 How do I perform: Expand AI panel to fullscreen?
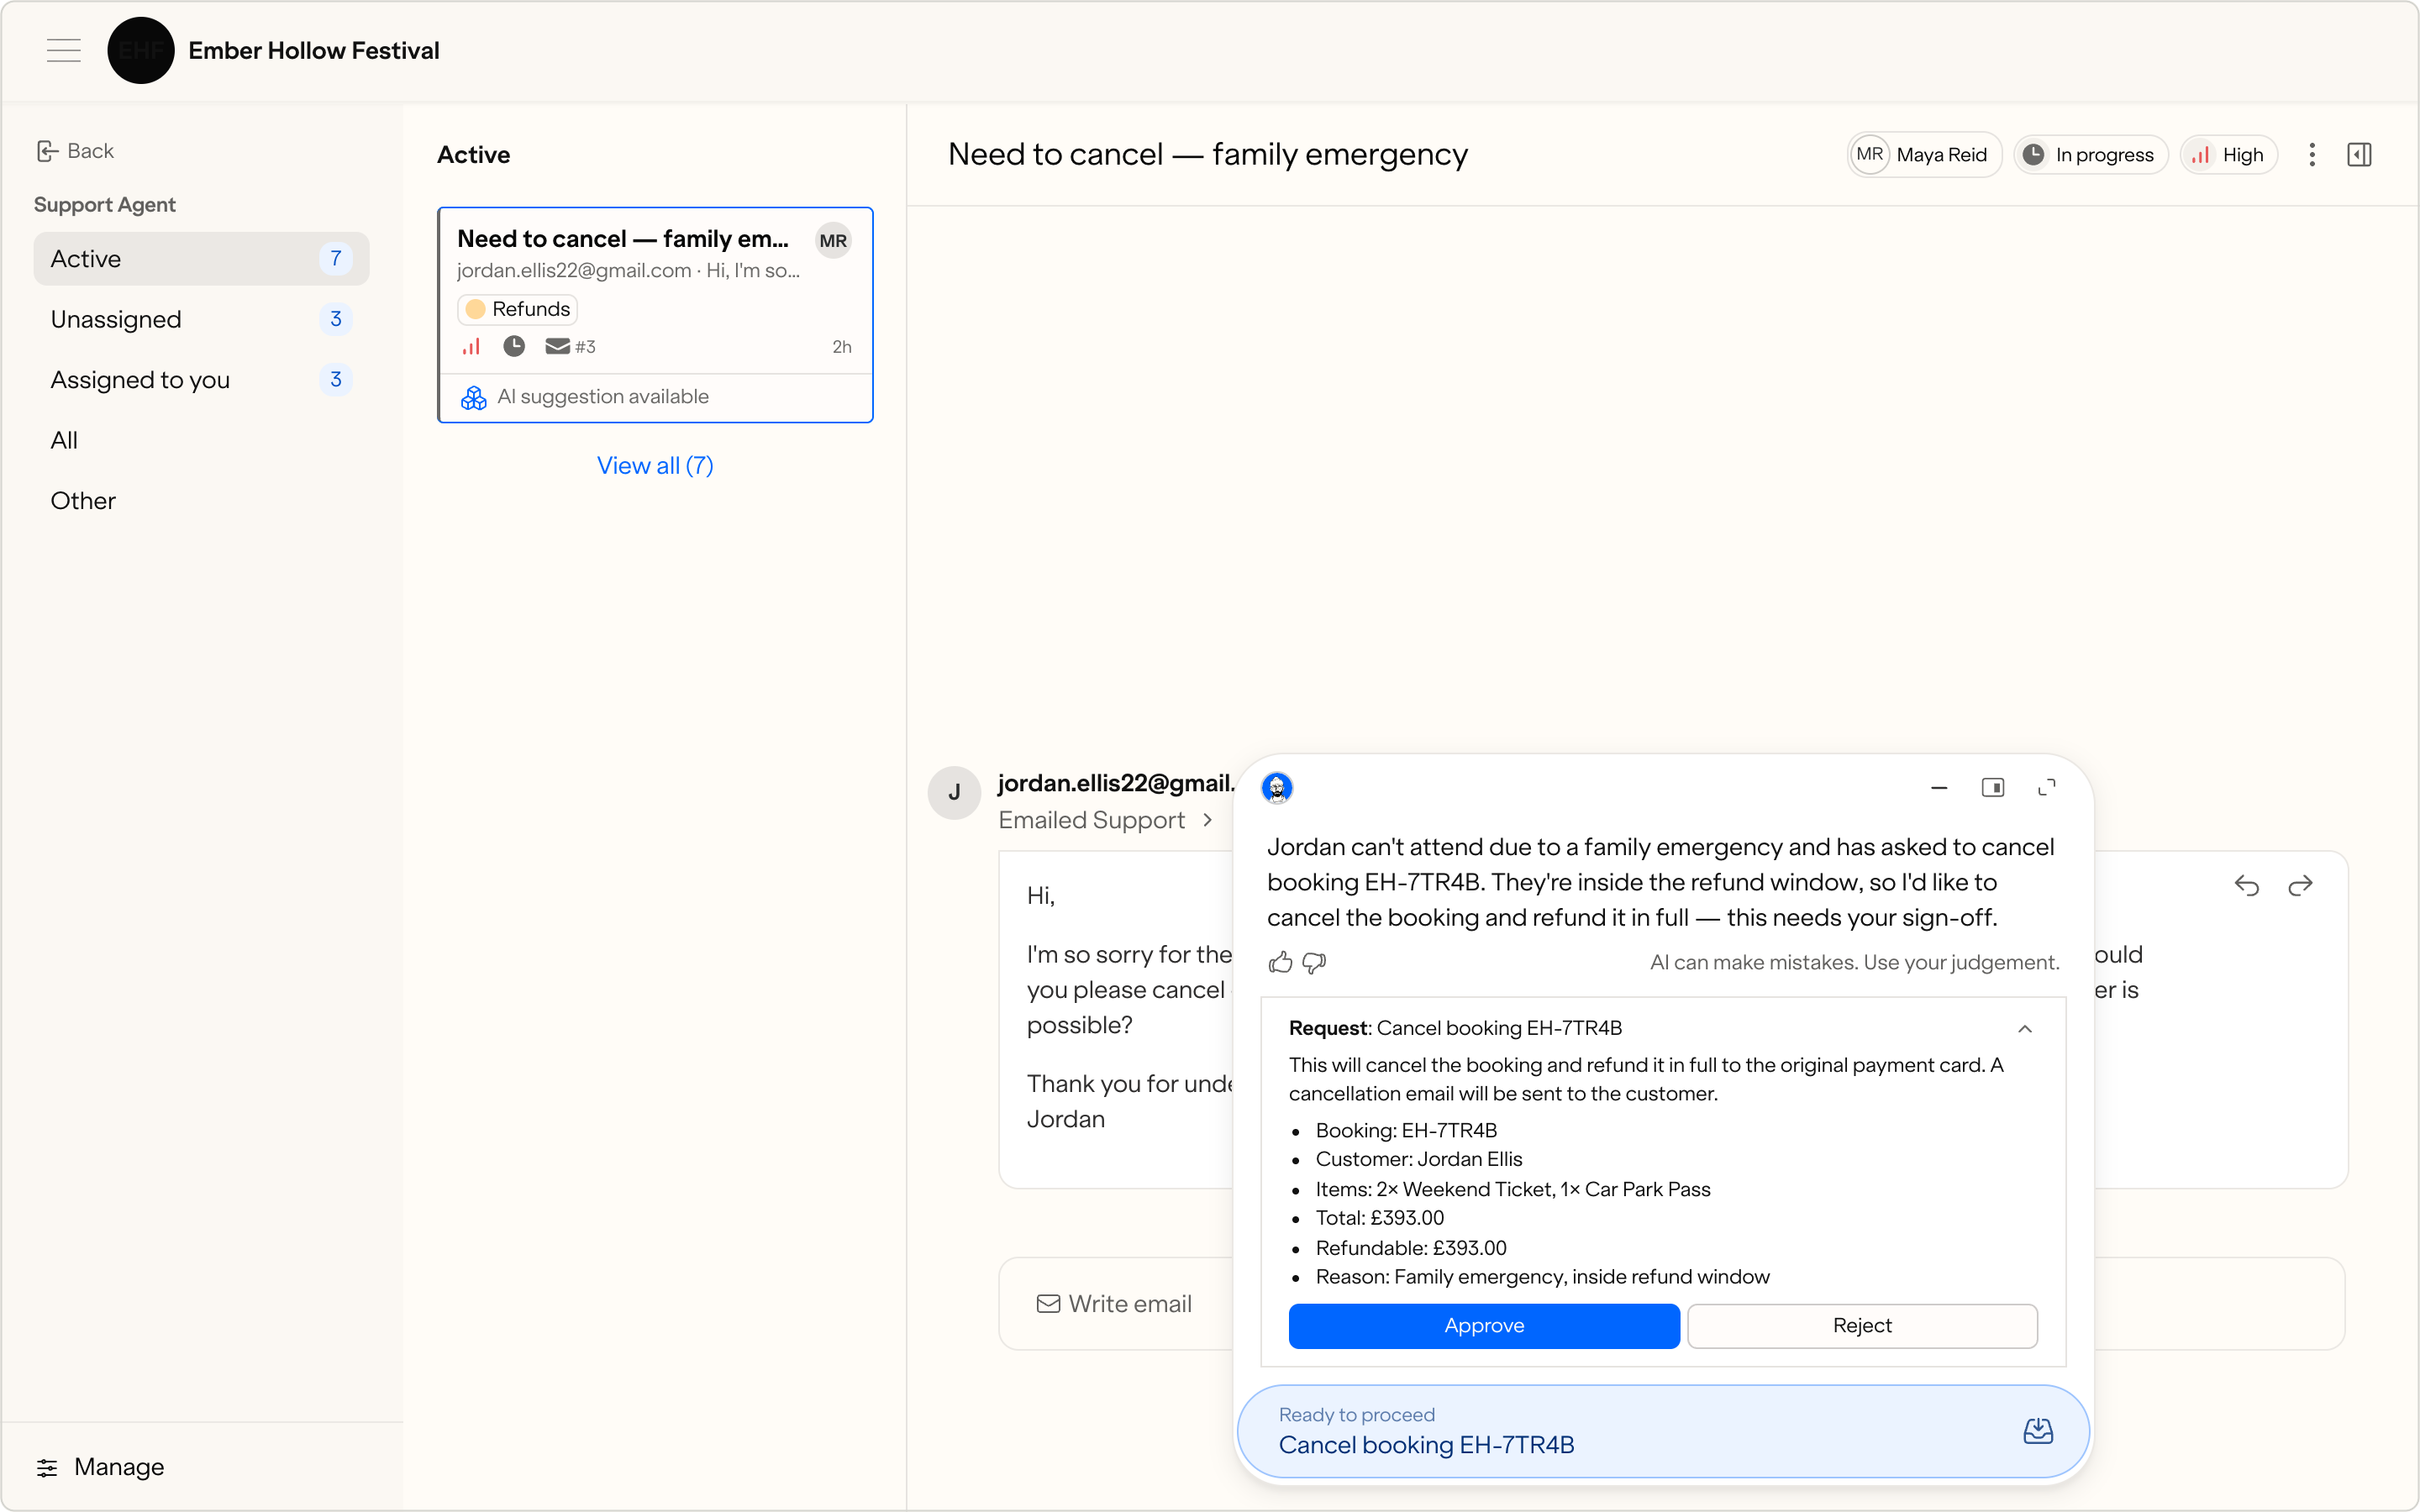(2047, 788)
